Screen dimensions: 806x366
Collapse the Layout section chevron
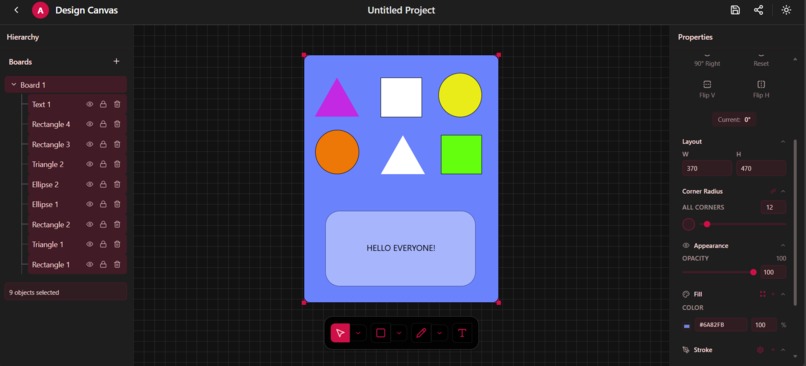[x=783, y=142]
